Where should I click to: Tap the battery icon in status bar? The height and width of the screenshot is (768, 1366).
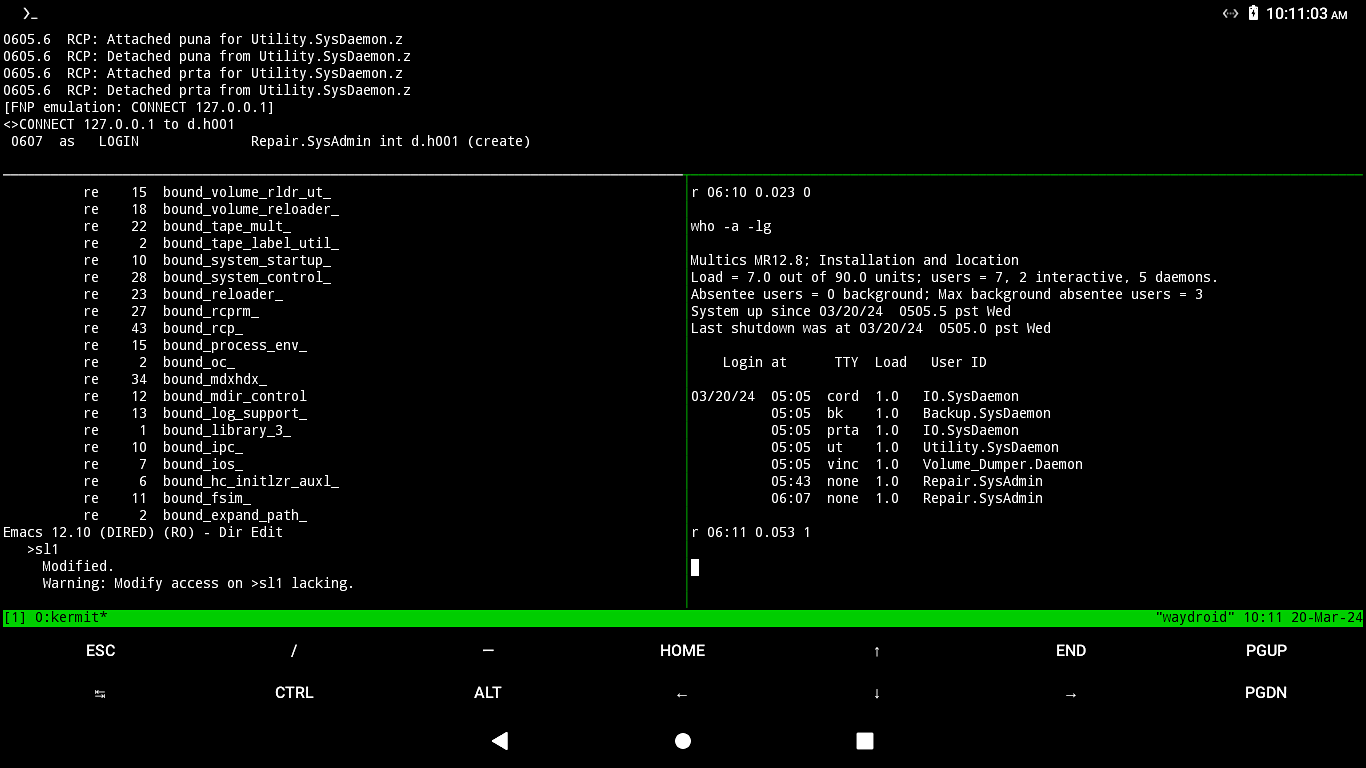[x=1253, y=14]
